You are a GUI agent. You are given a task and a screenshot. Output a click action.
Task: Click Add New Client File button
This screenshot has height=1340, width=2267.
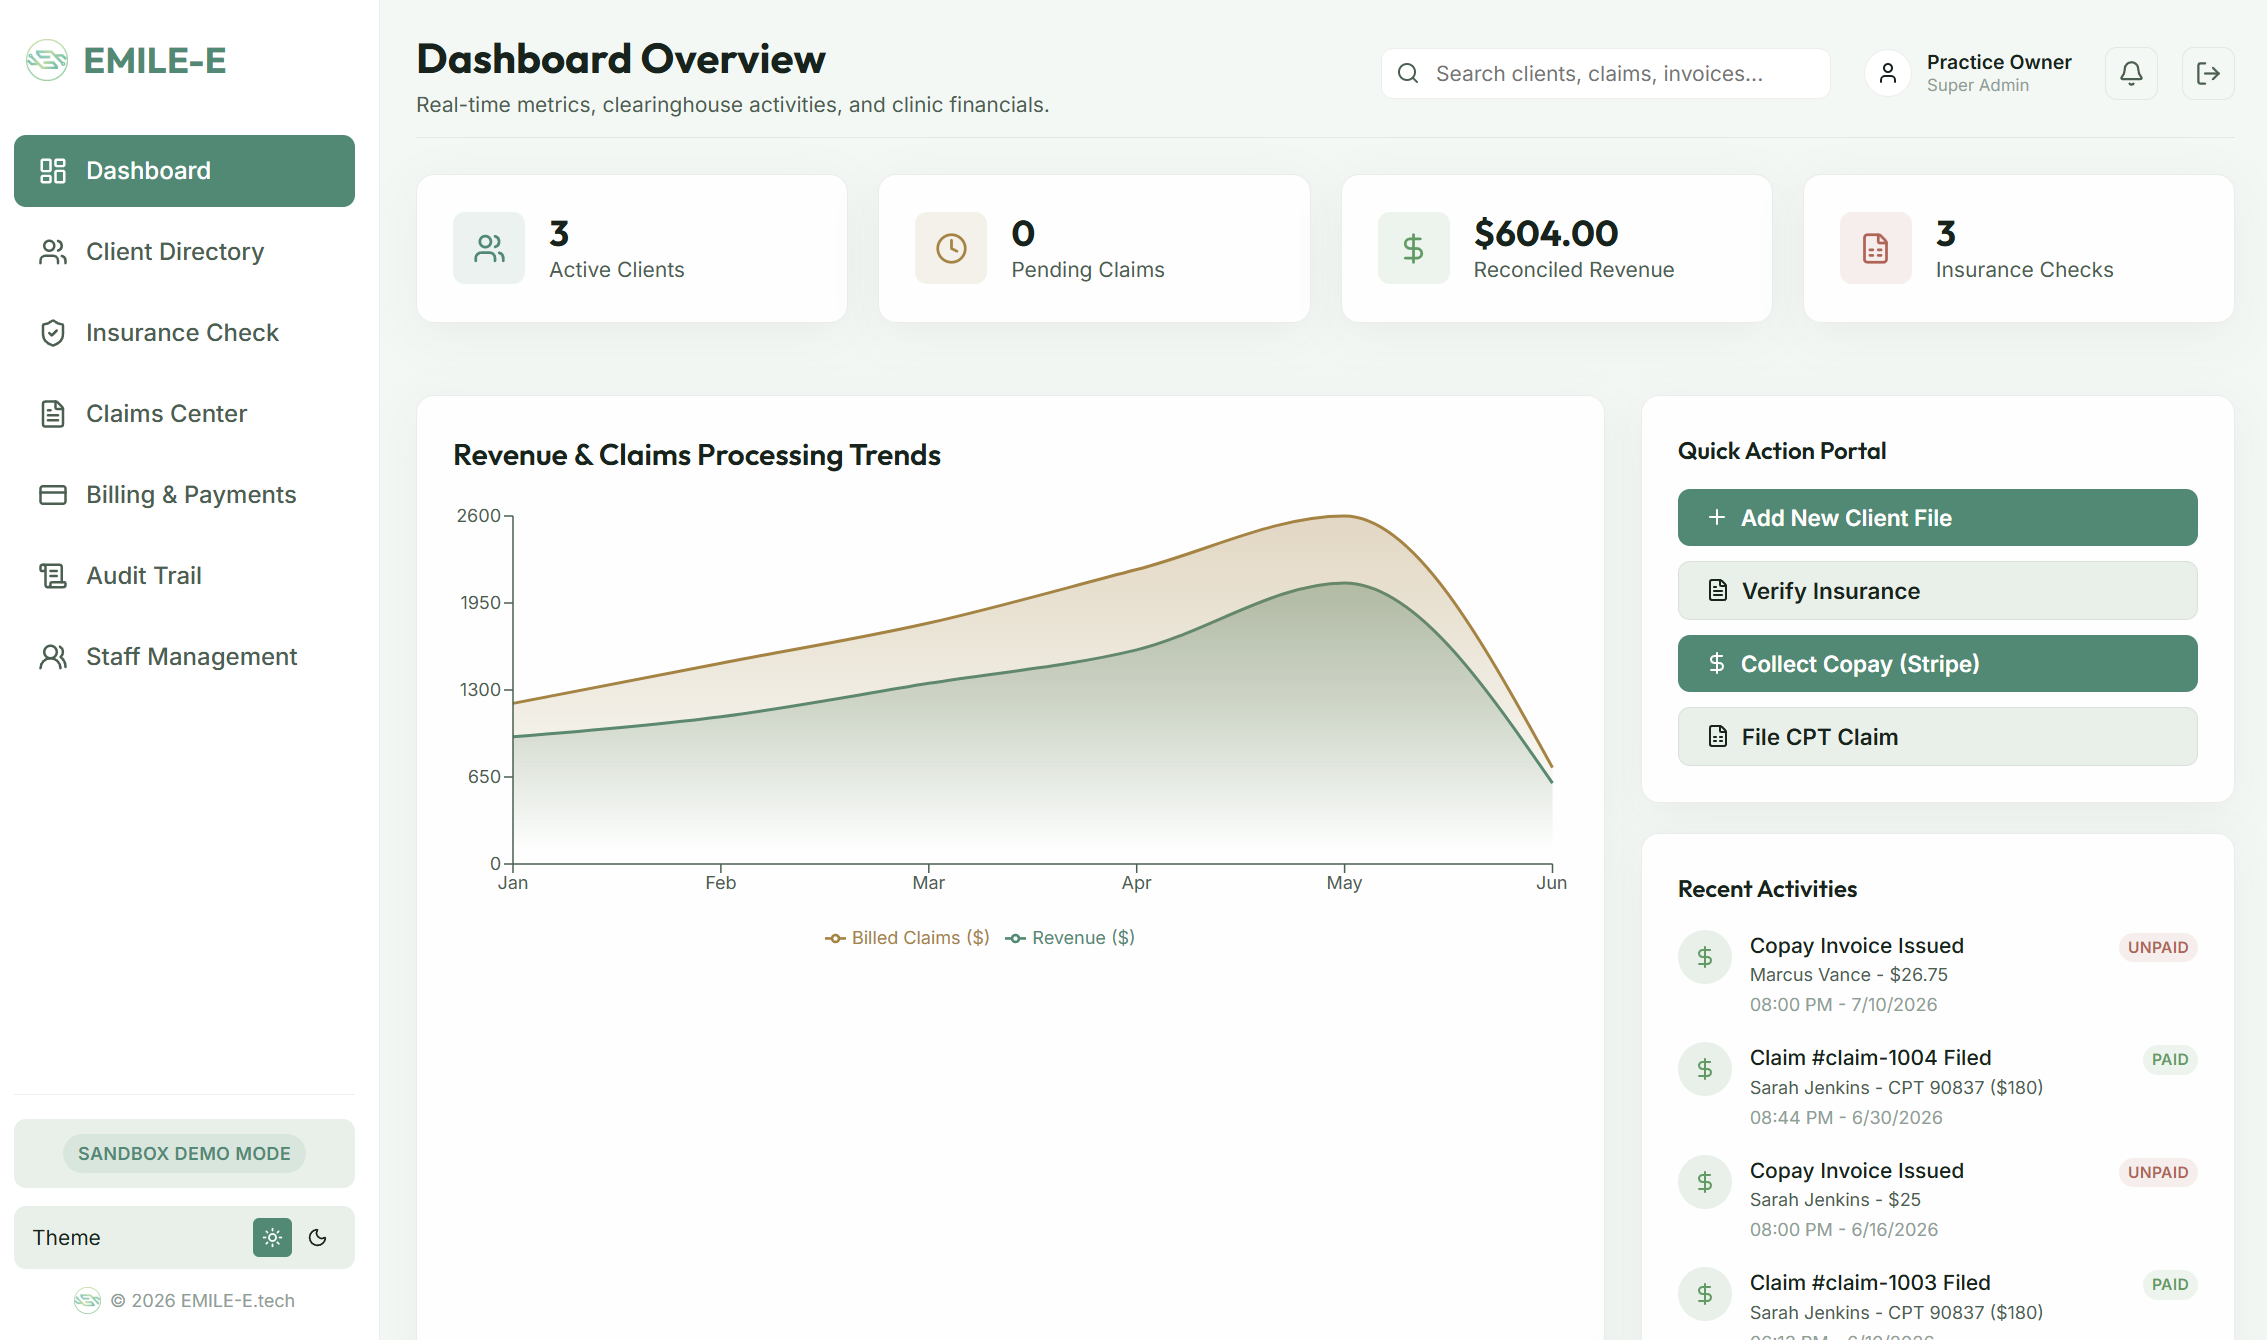[1937, 518]
